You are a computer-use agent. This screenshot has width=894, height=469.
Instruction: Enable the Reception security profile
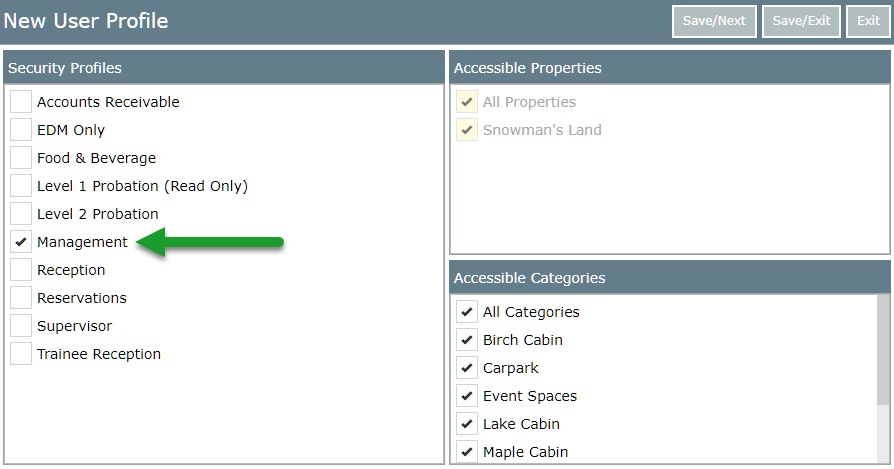pos(21,270)
